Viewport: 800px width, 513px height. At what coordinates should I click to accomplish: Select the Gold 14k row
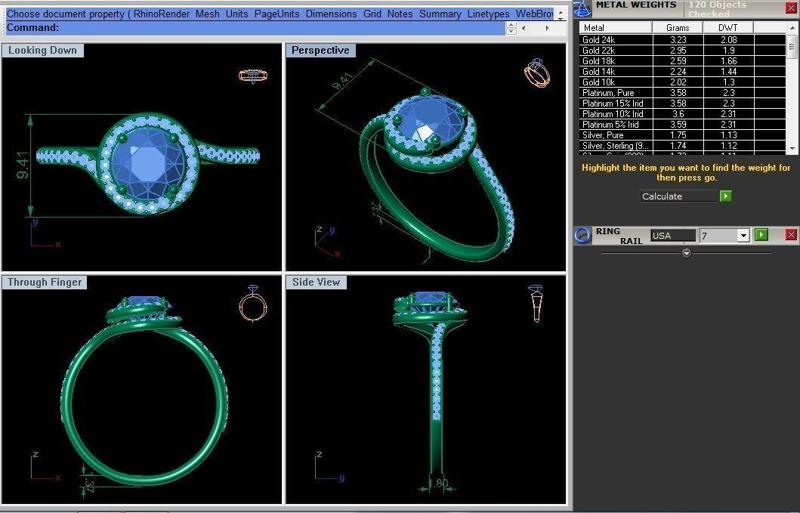pyautogui.click(x=683, y=71)
